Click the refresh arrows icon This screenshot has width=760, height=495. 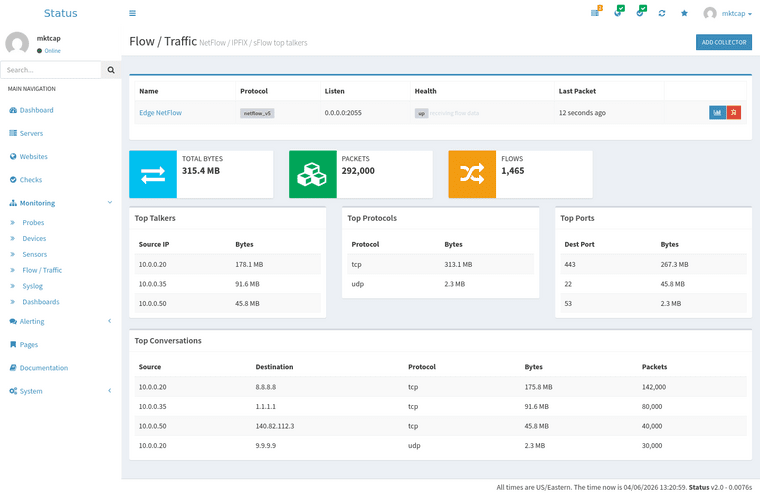point(662,13)
